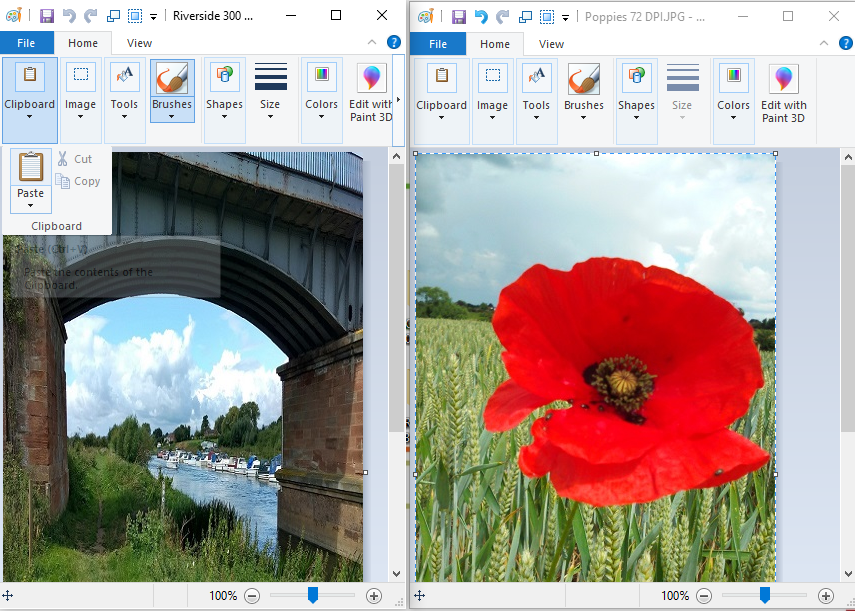This screenshot has height=611, width=855.
Task: Open File menu in Poppies window
Action: pyautogui.click(x=438, y=44)
